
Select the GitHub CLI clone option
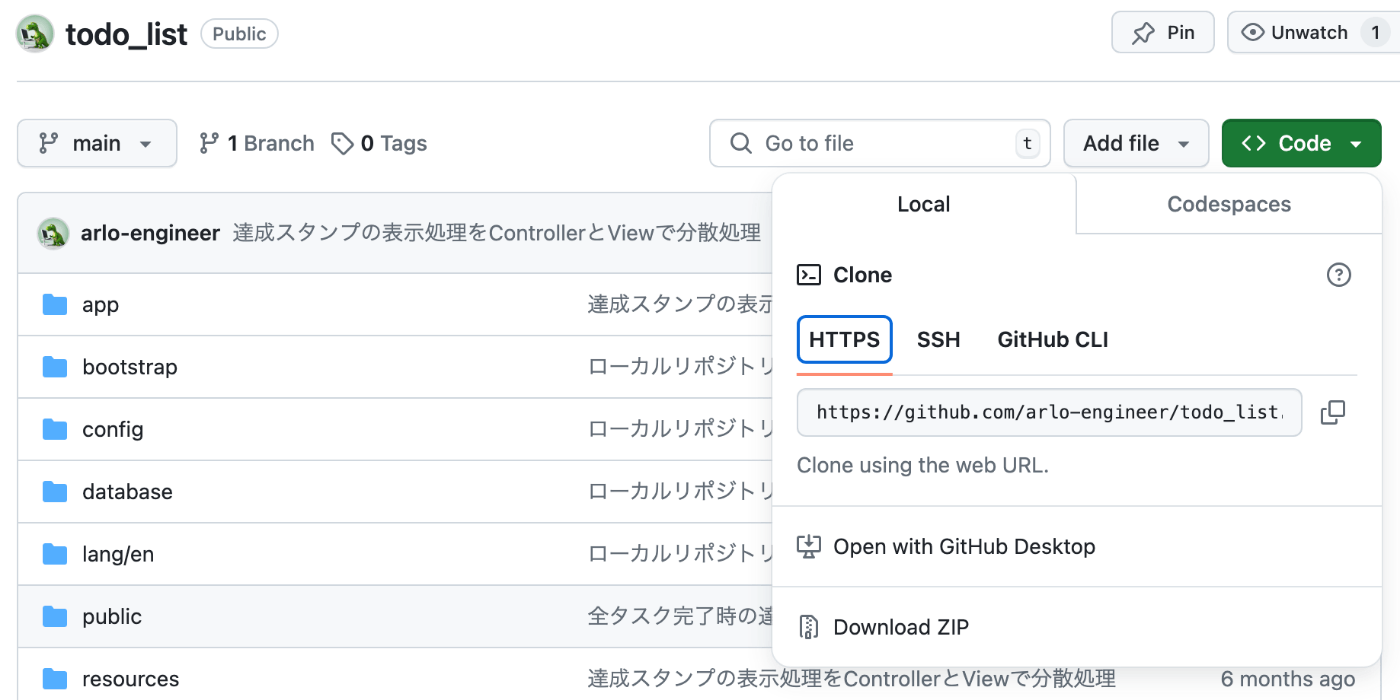[1053, 340]
